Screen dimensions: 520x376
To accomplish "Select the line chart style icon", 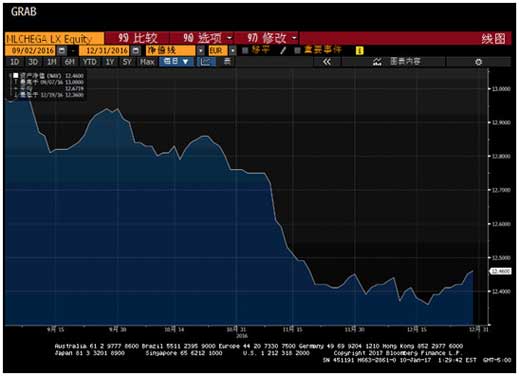I will pyautogui.click(x=206, y=62).
